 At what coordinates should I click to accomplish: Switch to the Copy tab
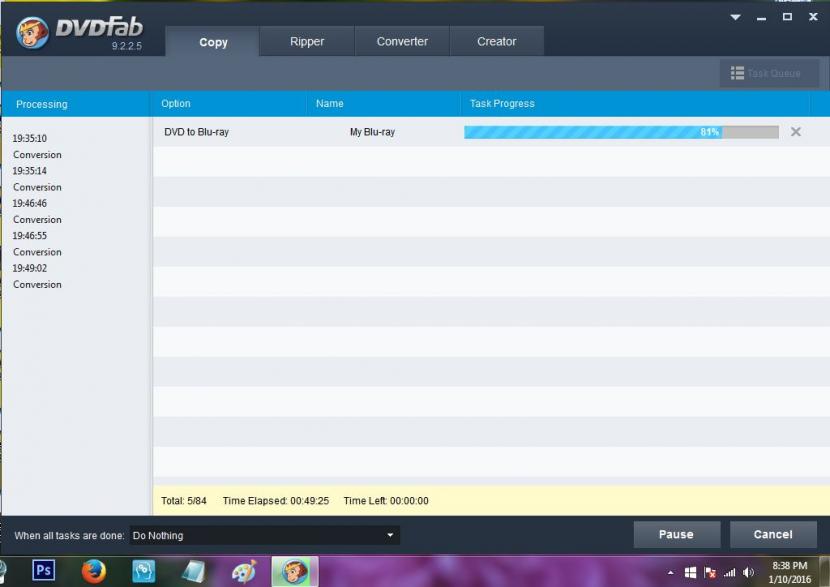coord(213,42)
